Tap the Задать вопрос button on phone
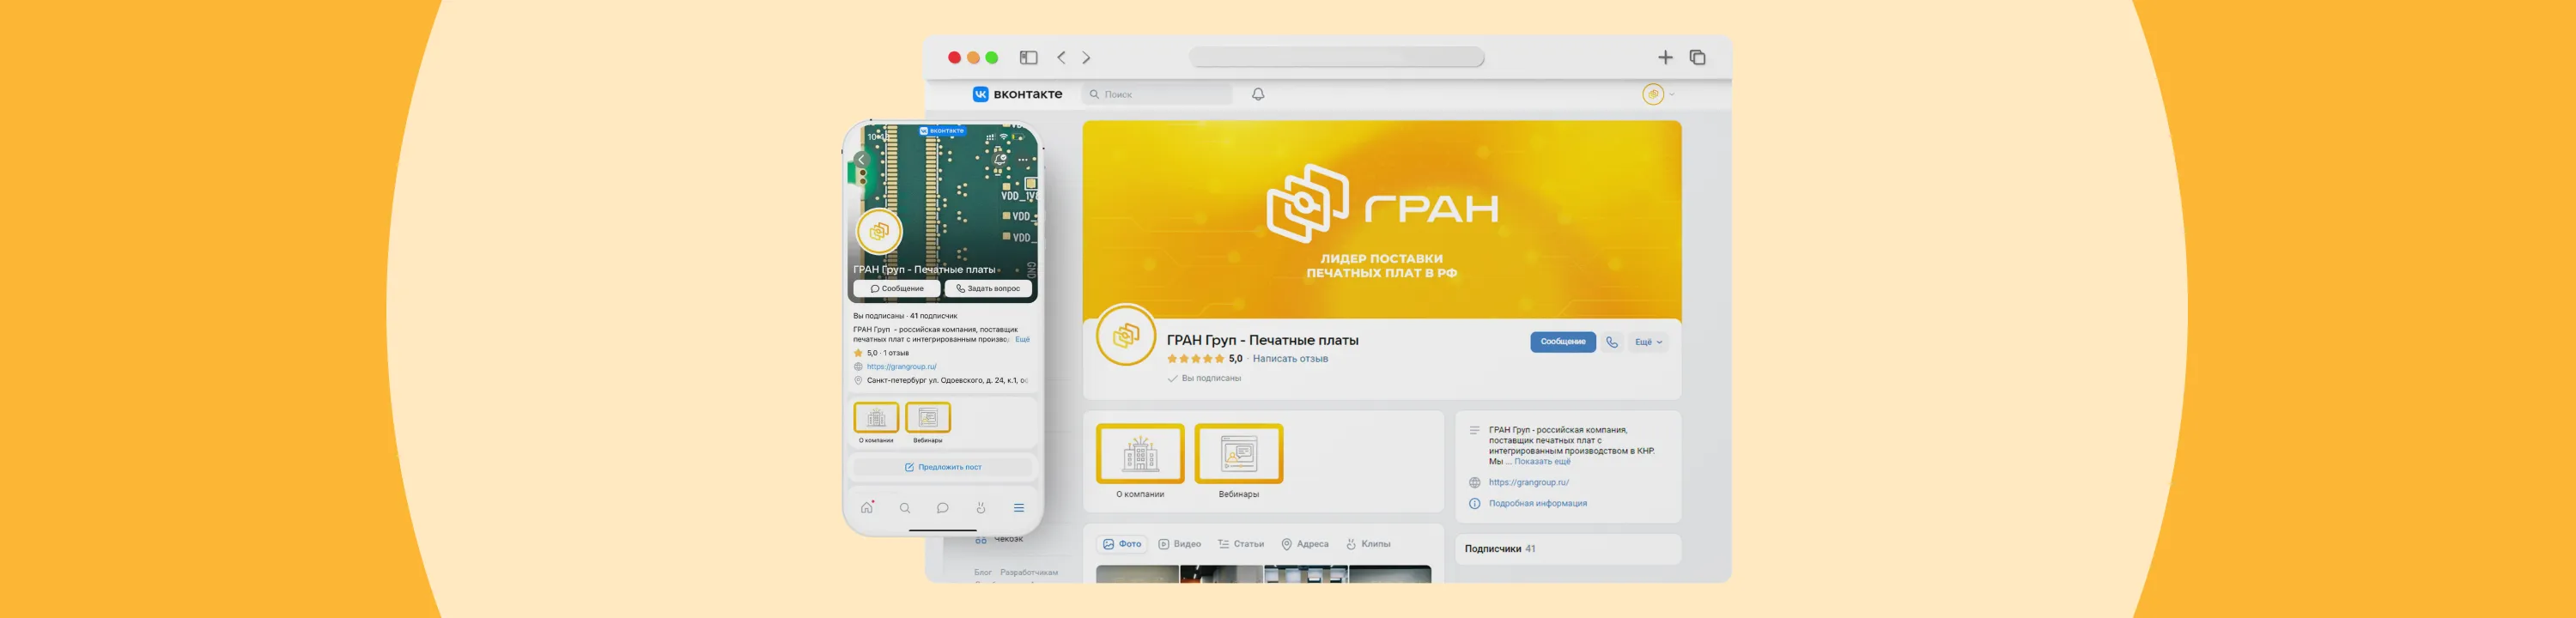Screen dimensions: 2576x618 tap(988, 288)
